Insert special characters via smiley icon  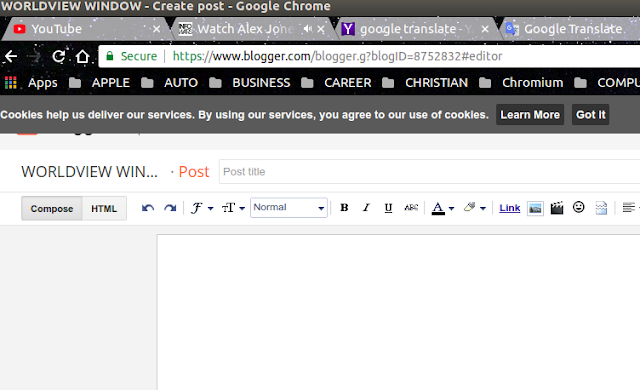[578, 207]
